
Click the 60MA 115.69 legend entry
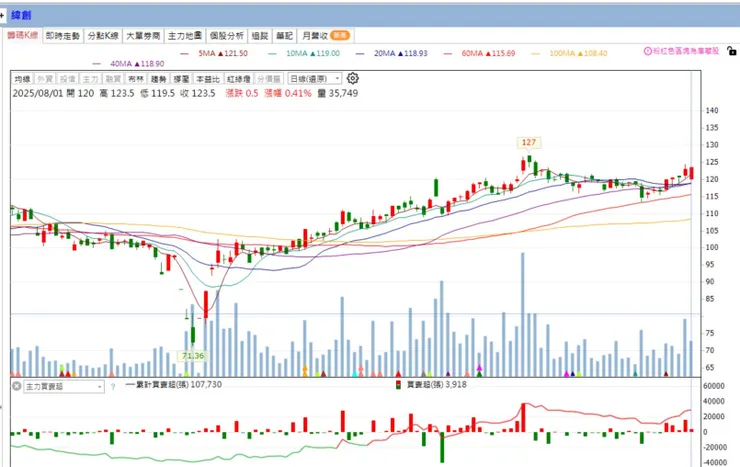(x=480, y=53)
